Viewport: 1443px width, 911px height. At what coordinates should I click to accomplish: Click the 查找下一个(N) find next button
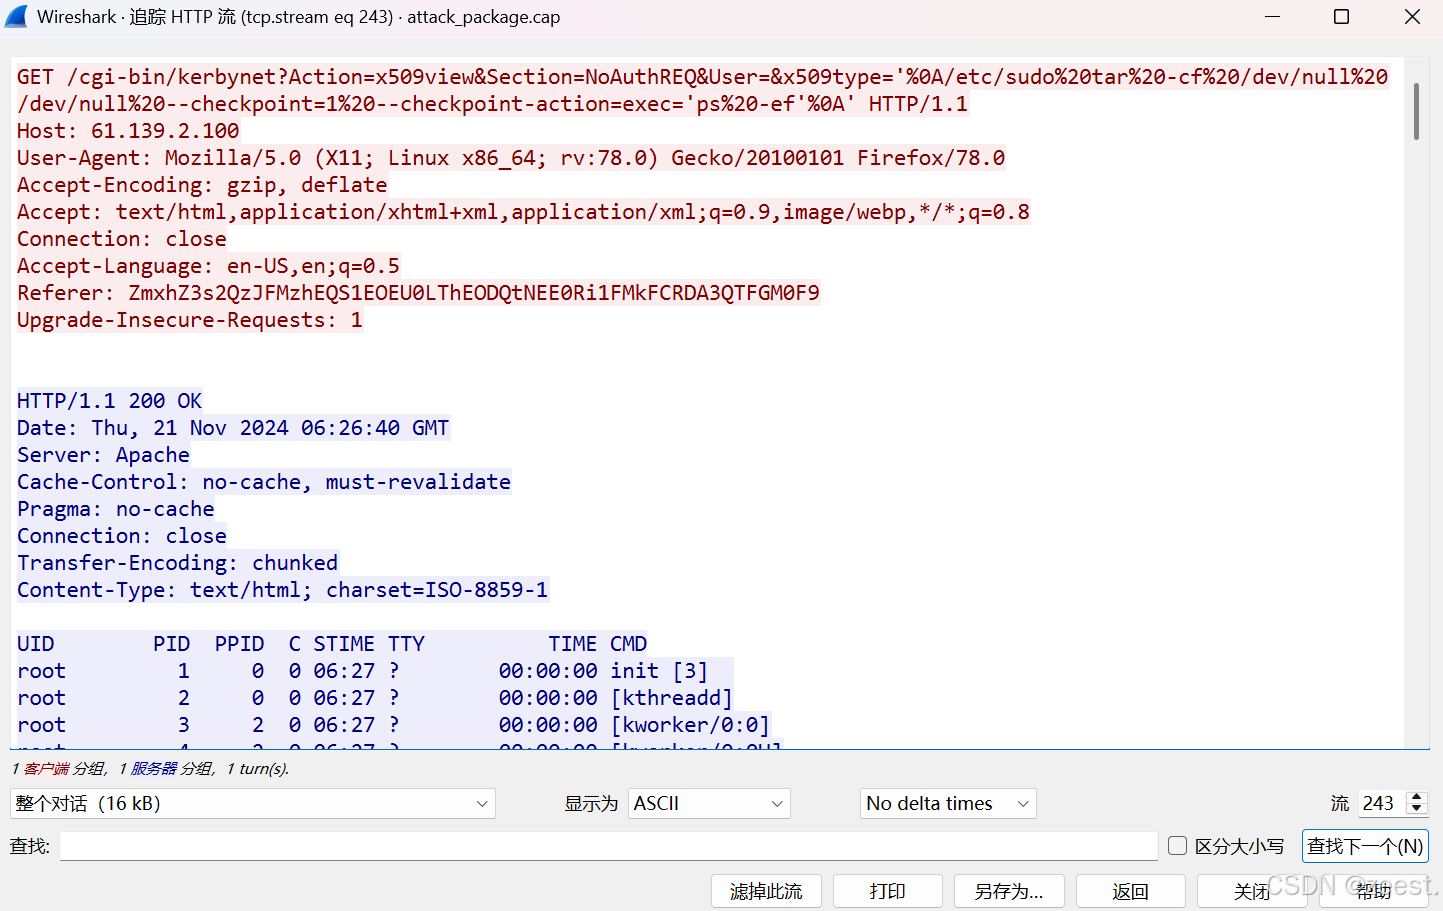click(x=1365, y=846)
